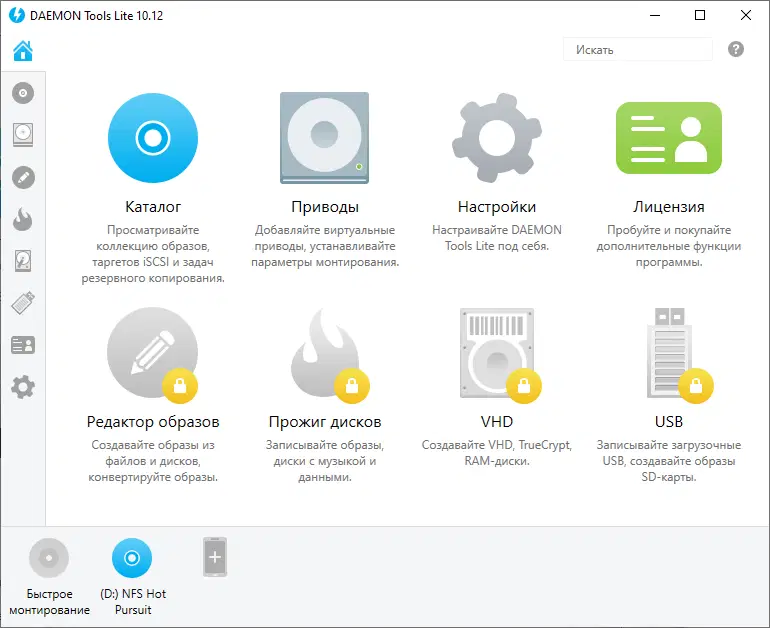Screen dimensions: 770x628
Task: Open Disc Burning via sidebar flame icon
Action: (x=23, y=219)
